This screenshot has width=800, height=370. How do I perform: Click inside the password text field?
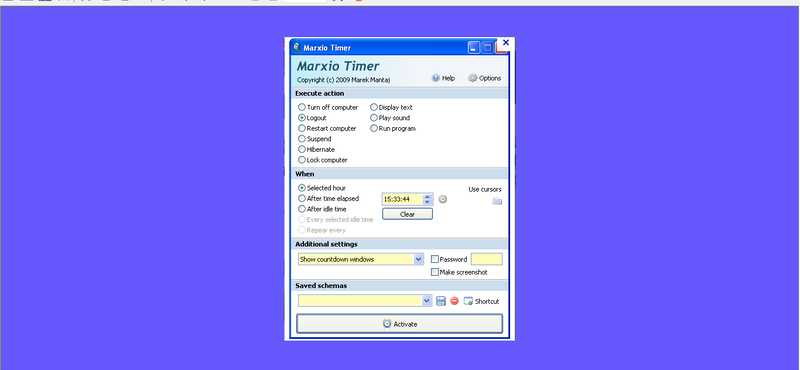point(486,259)
